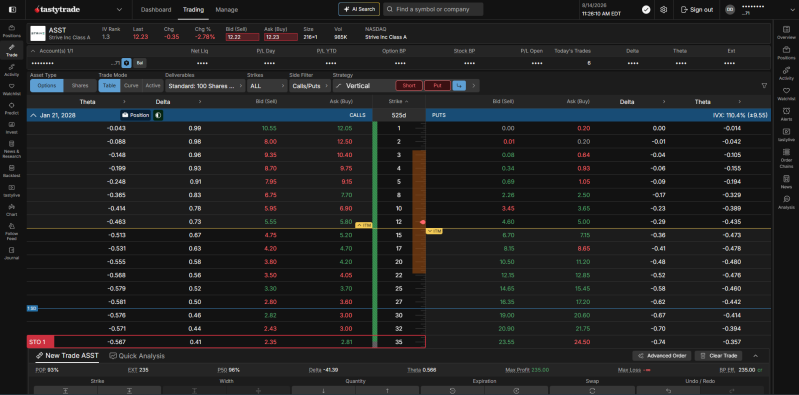Open Predict in the left sidebar
Viewport: 799px width, 395px height.
[11, 108]
